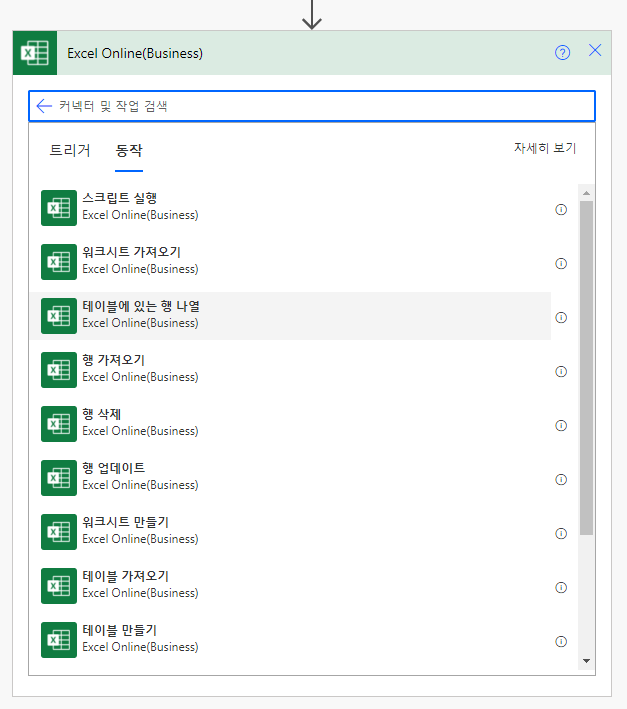Show info for 테이블 만들기

click(561, 641)
